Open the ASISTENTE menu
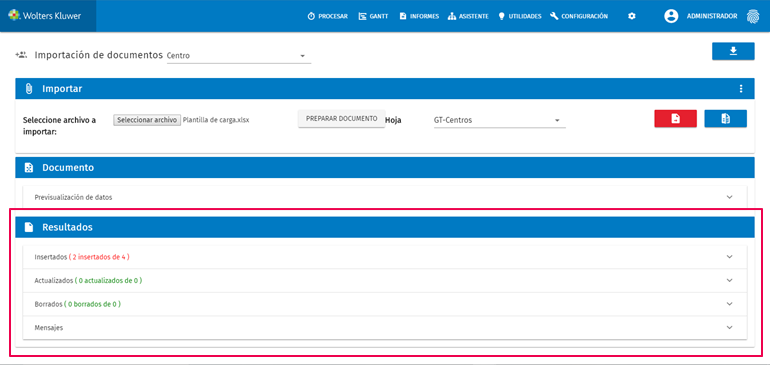The height and width of the screenshot is (365, 770). tap(468, 16)
